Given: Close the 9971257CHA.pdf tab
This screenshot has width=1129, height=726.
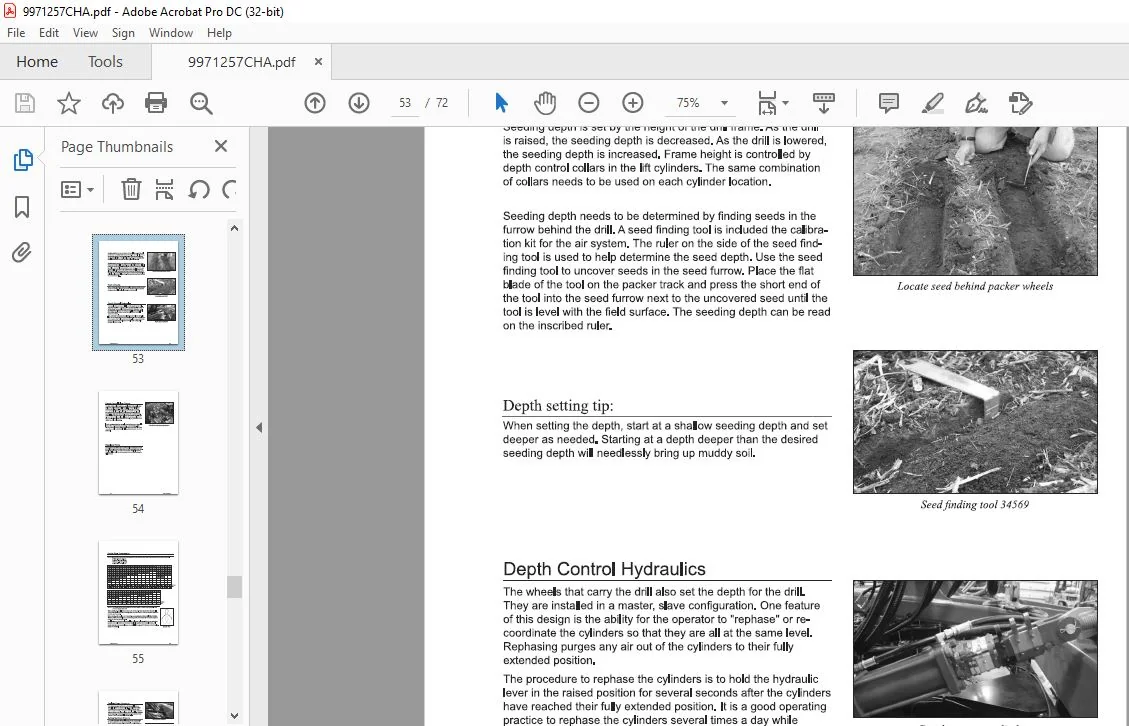Looking at the screenshot, I should tap(318, 62).
